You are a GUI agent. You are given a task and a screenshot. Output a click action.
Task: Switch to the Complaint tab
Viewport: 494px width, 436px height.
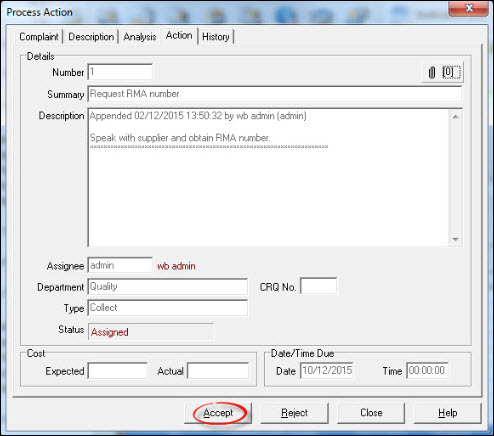(x=39, y=37)
